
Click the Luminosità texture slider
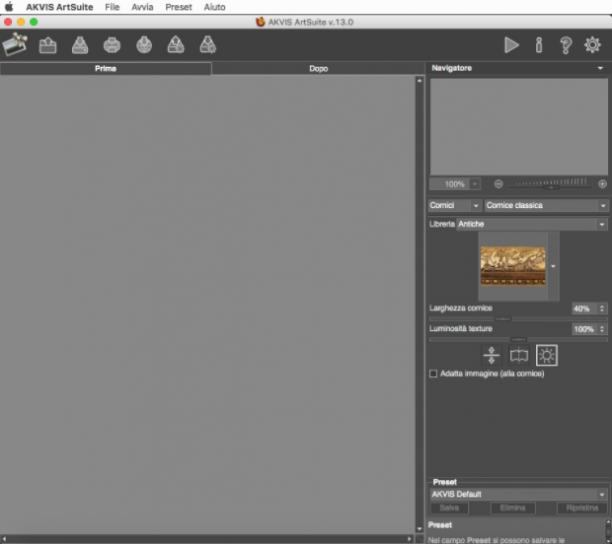click(x=518, y=340)
